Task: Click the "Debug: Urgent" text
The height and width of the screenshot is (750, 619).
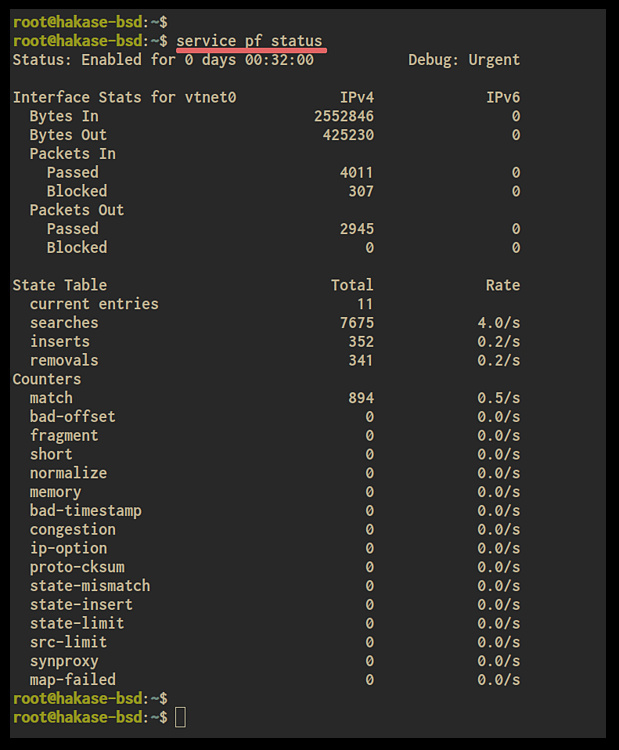Action: click(x=463, y=60)
